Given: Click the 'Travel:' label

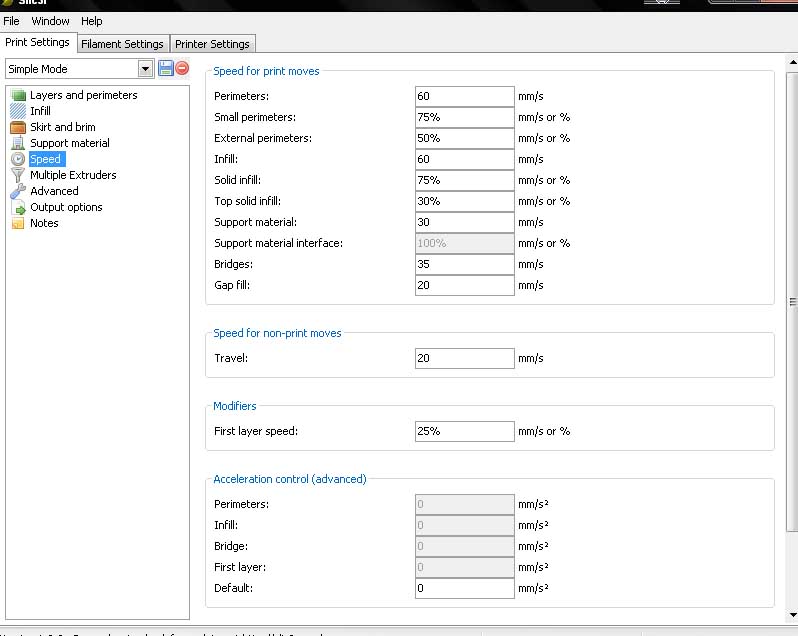Looking at the screenshot, I should 231,358.
